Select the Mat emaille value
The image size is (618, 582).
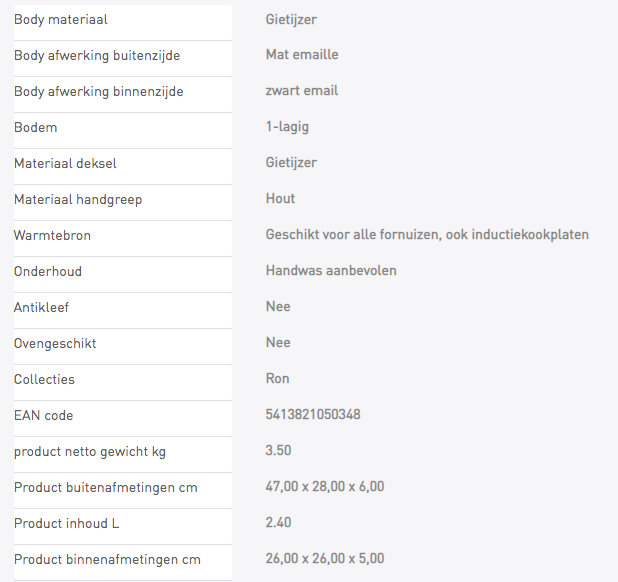[x=302, y=54]
